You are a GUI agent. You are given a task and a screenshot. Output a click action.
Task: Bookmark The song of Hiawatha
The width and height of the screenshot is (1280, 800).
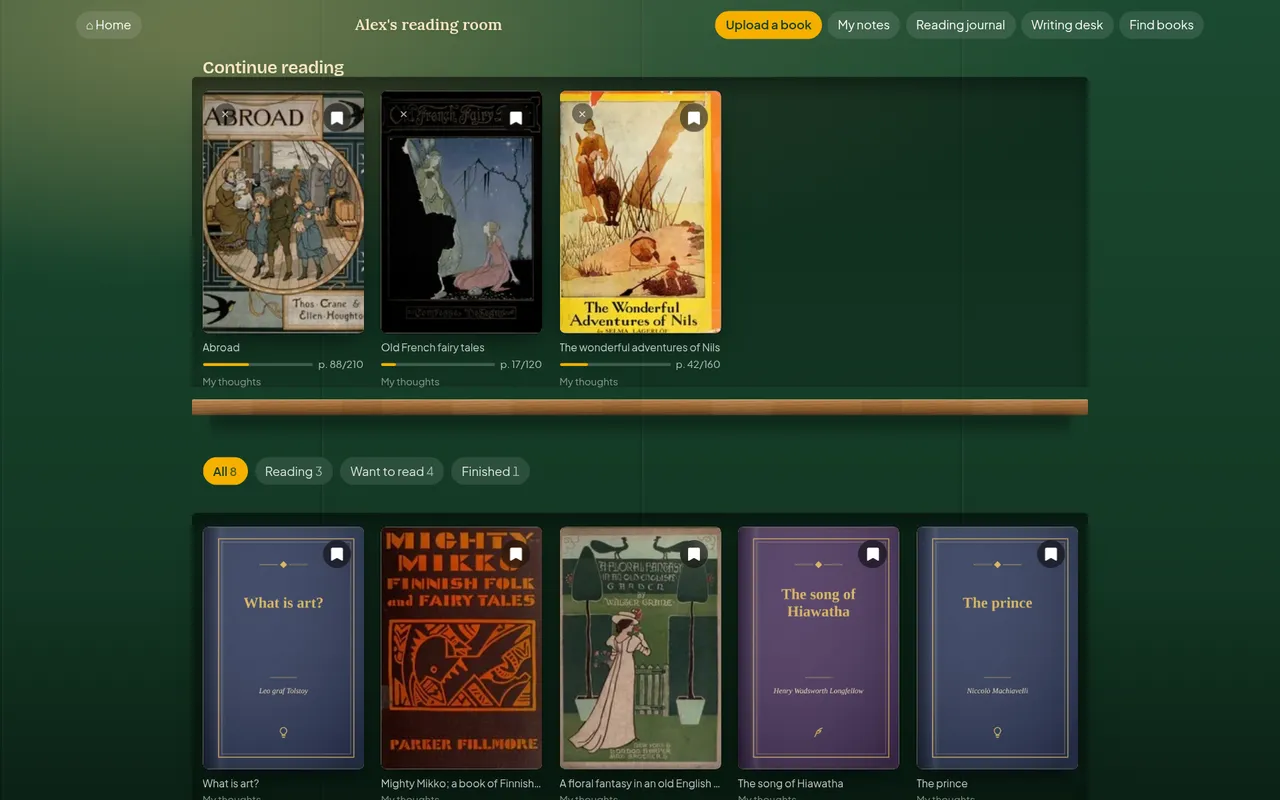tap(873, 554)
